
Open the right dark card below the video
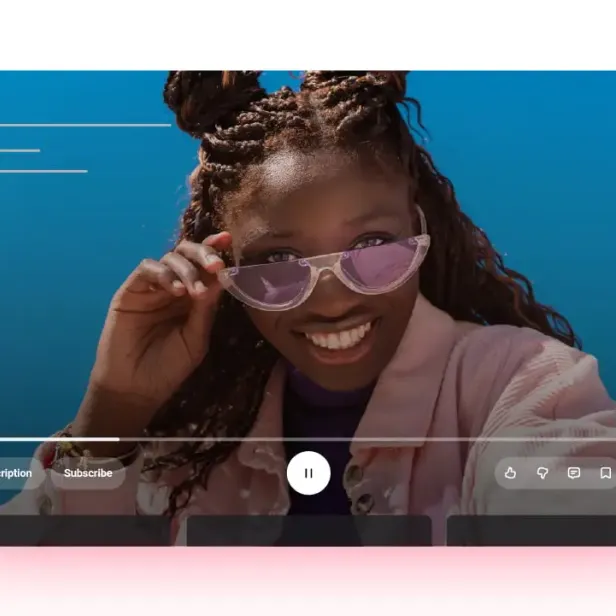coord(530,530)
